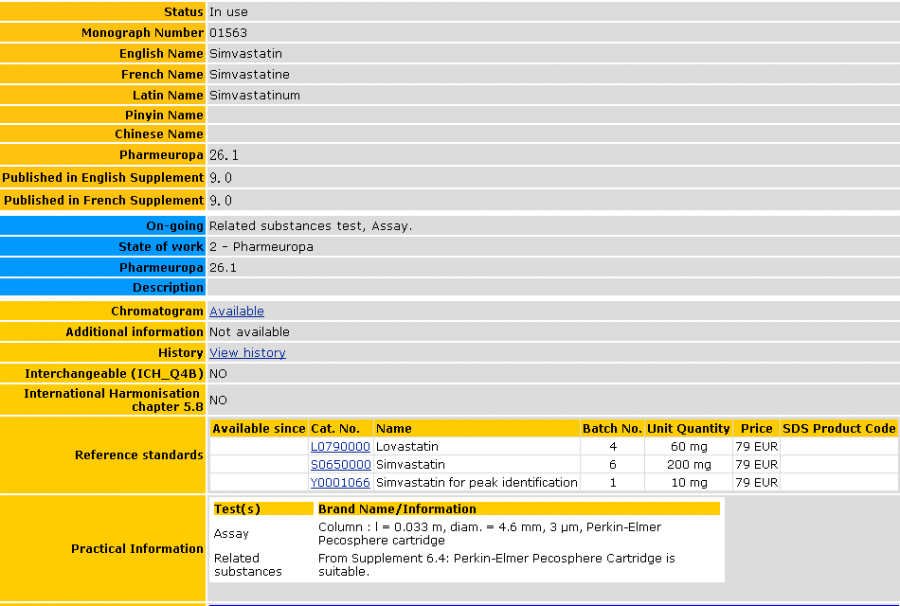The width and height of the screenshot is (900, 606).
Task: Open the Chromatogram 'Available' link
Action: [x=236, y=311]
